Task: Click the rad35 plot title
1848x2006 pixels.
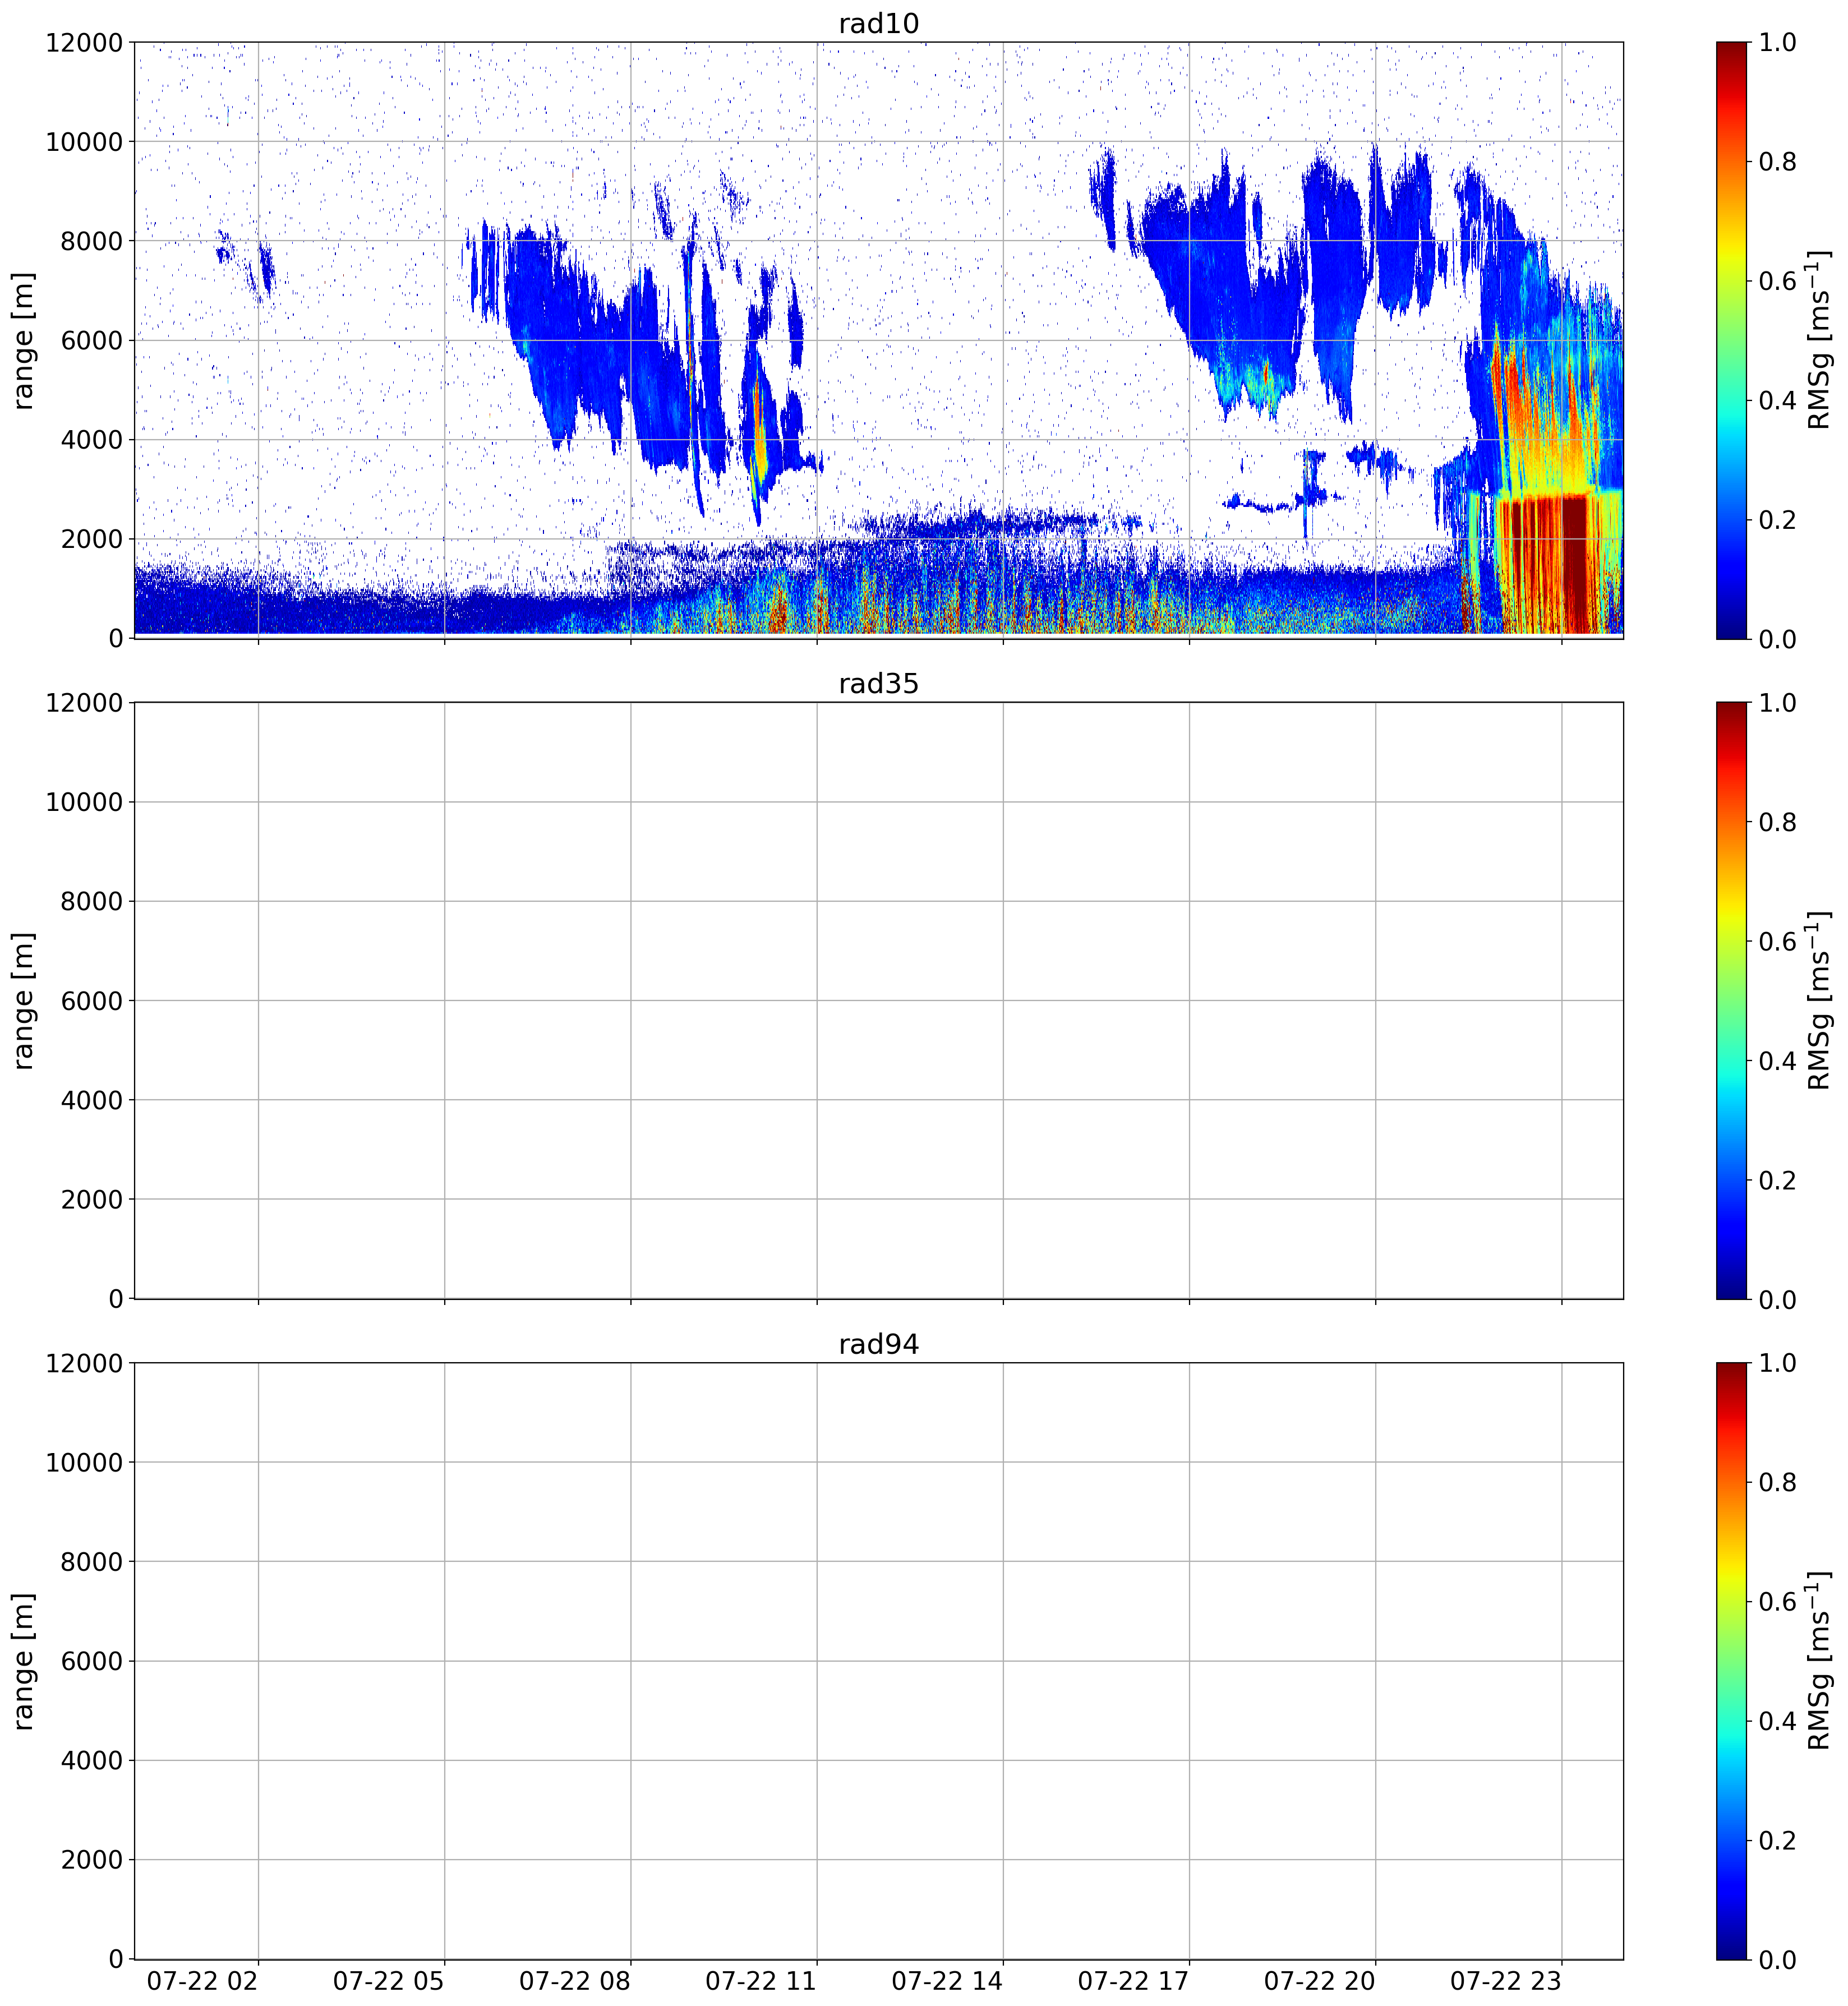Action: [878, 684]
